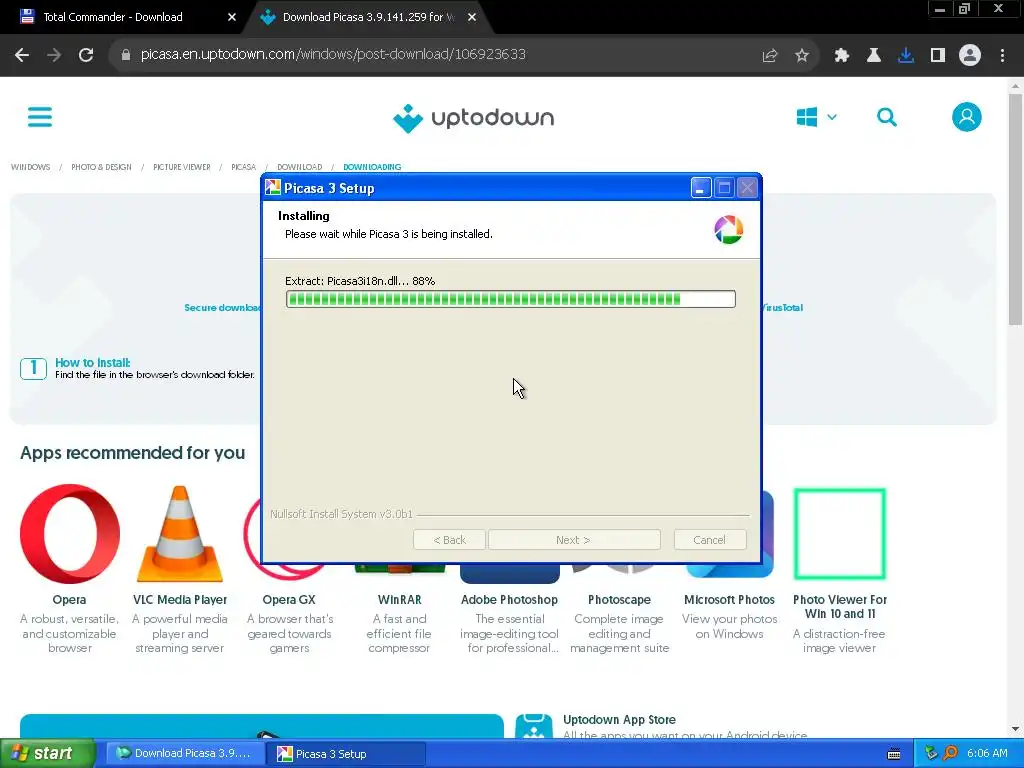Close the Download Picasa tab
Screen dimensions: 1024x768
click(472, 17)
